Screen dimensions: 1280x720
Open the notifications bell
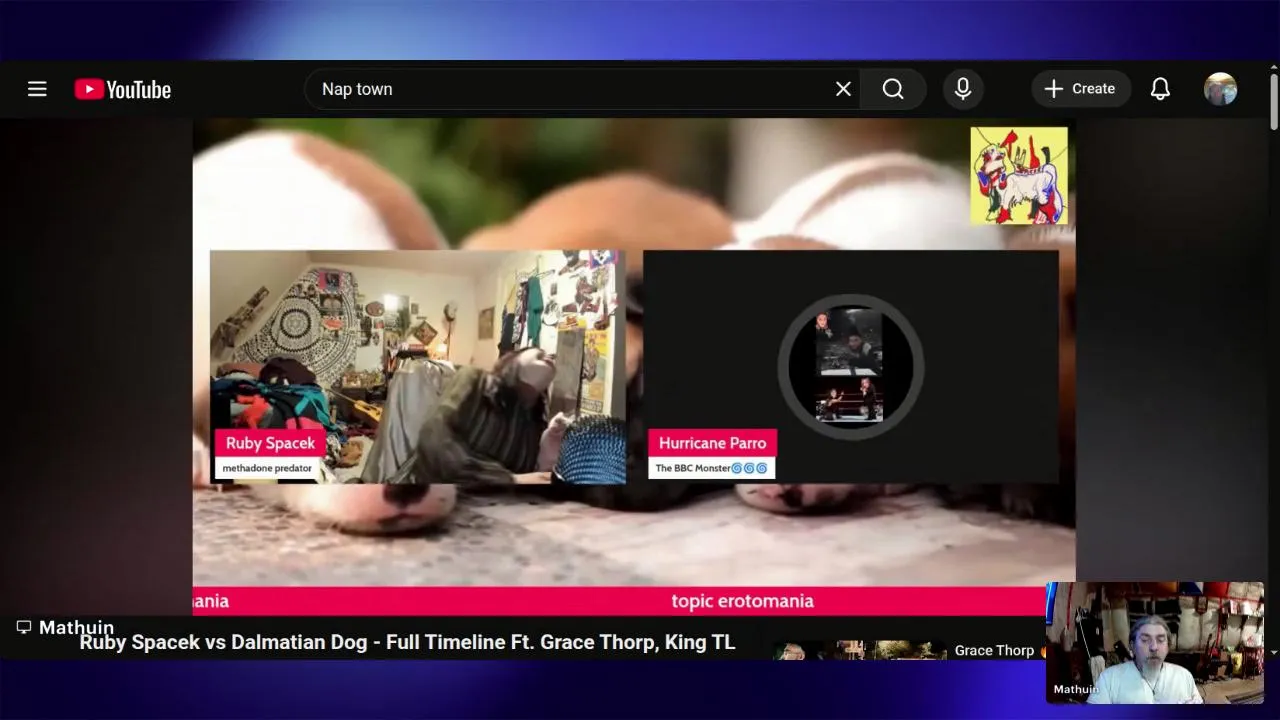pos(1160,89)
